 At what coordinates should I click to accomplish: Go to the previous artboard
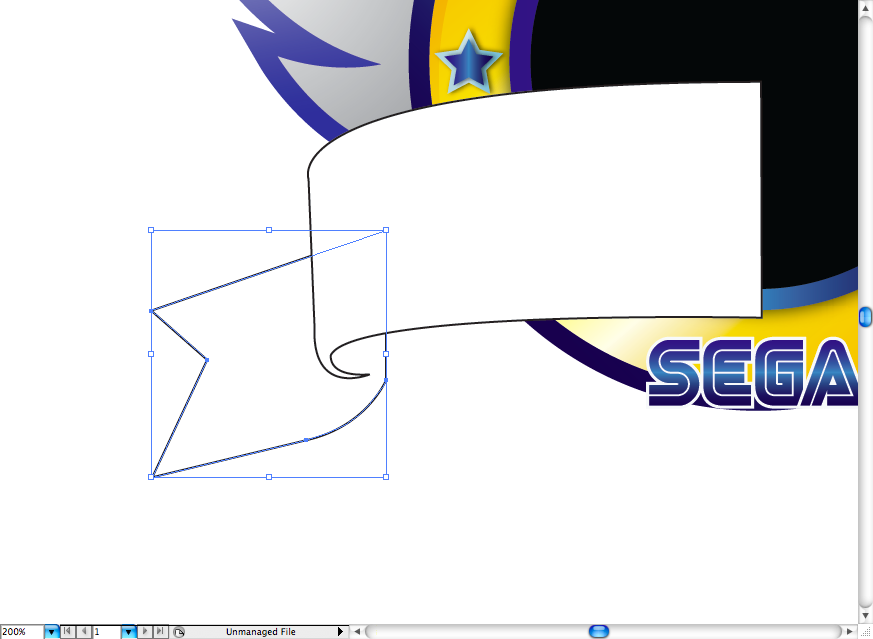pyautogui.click(x=84, y=631)
